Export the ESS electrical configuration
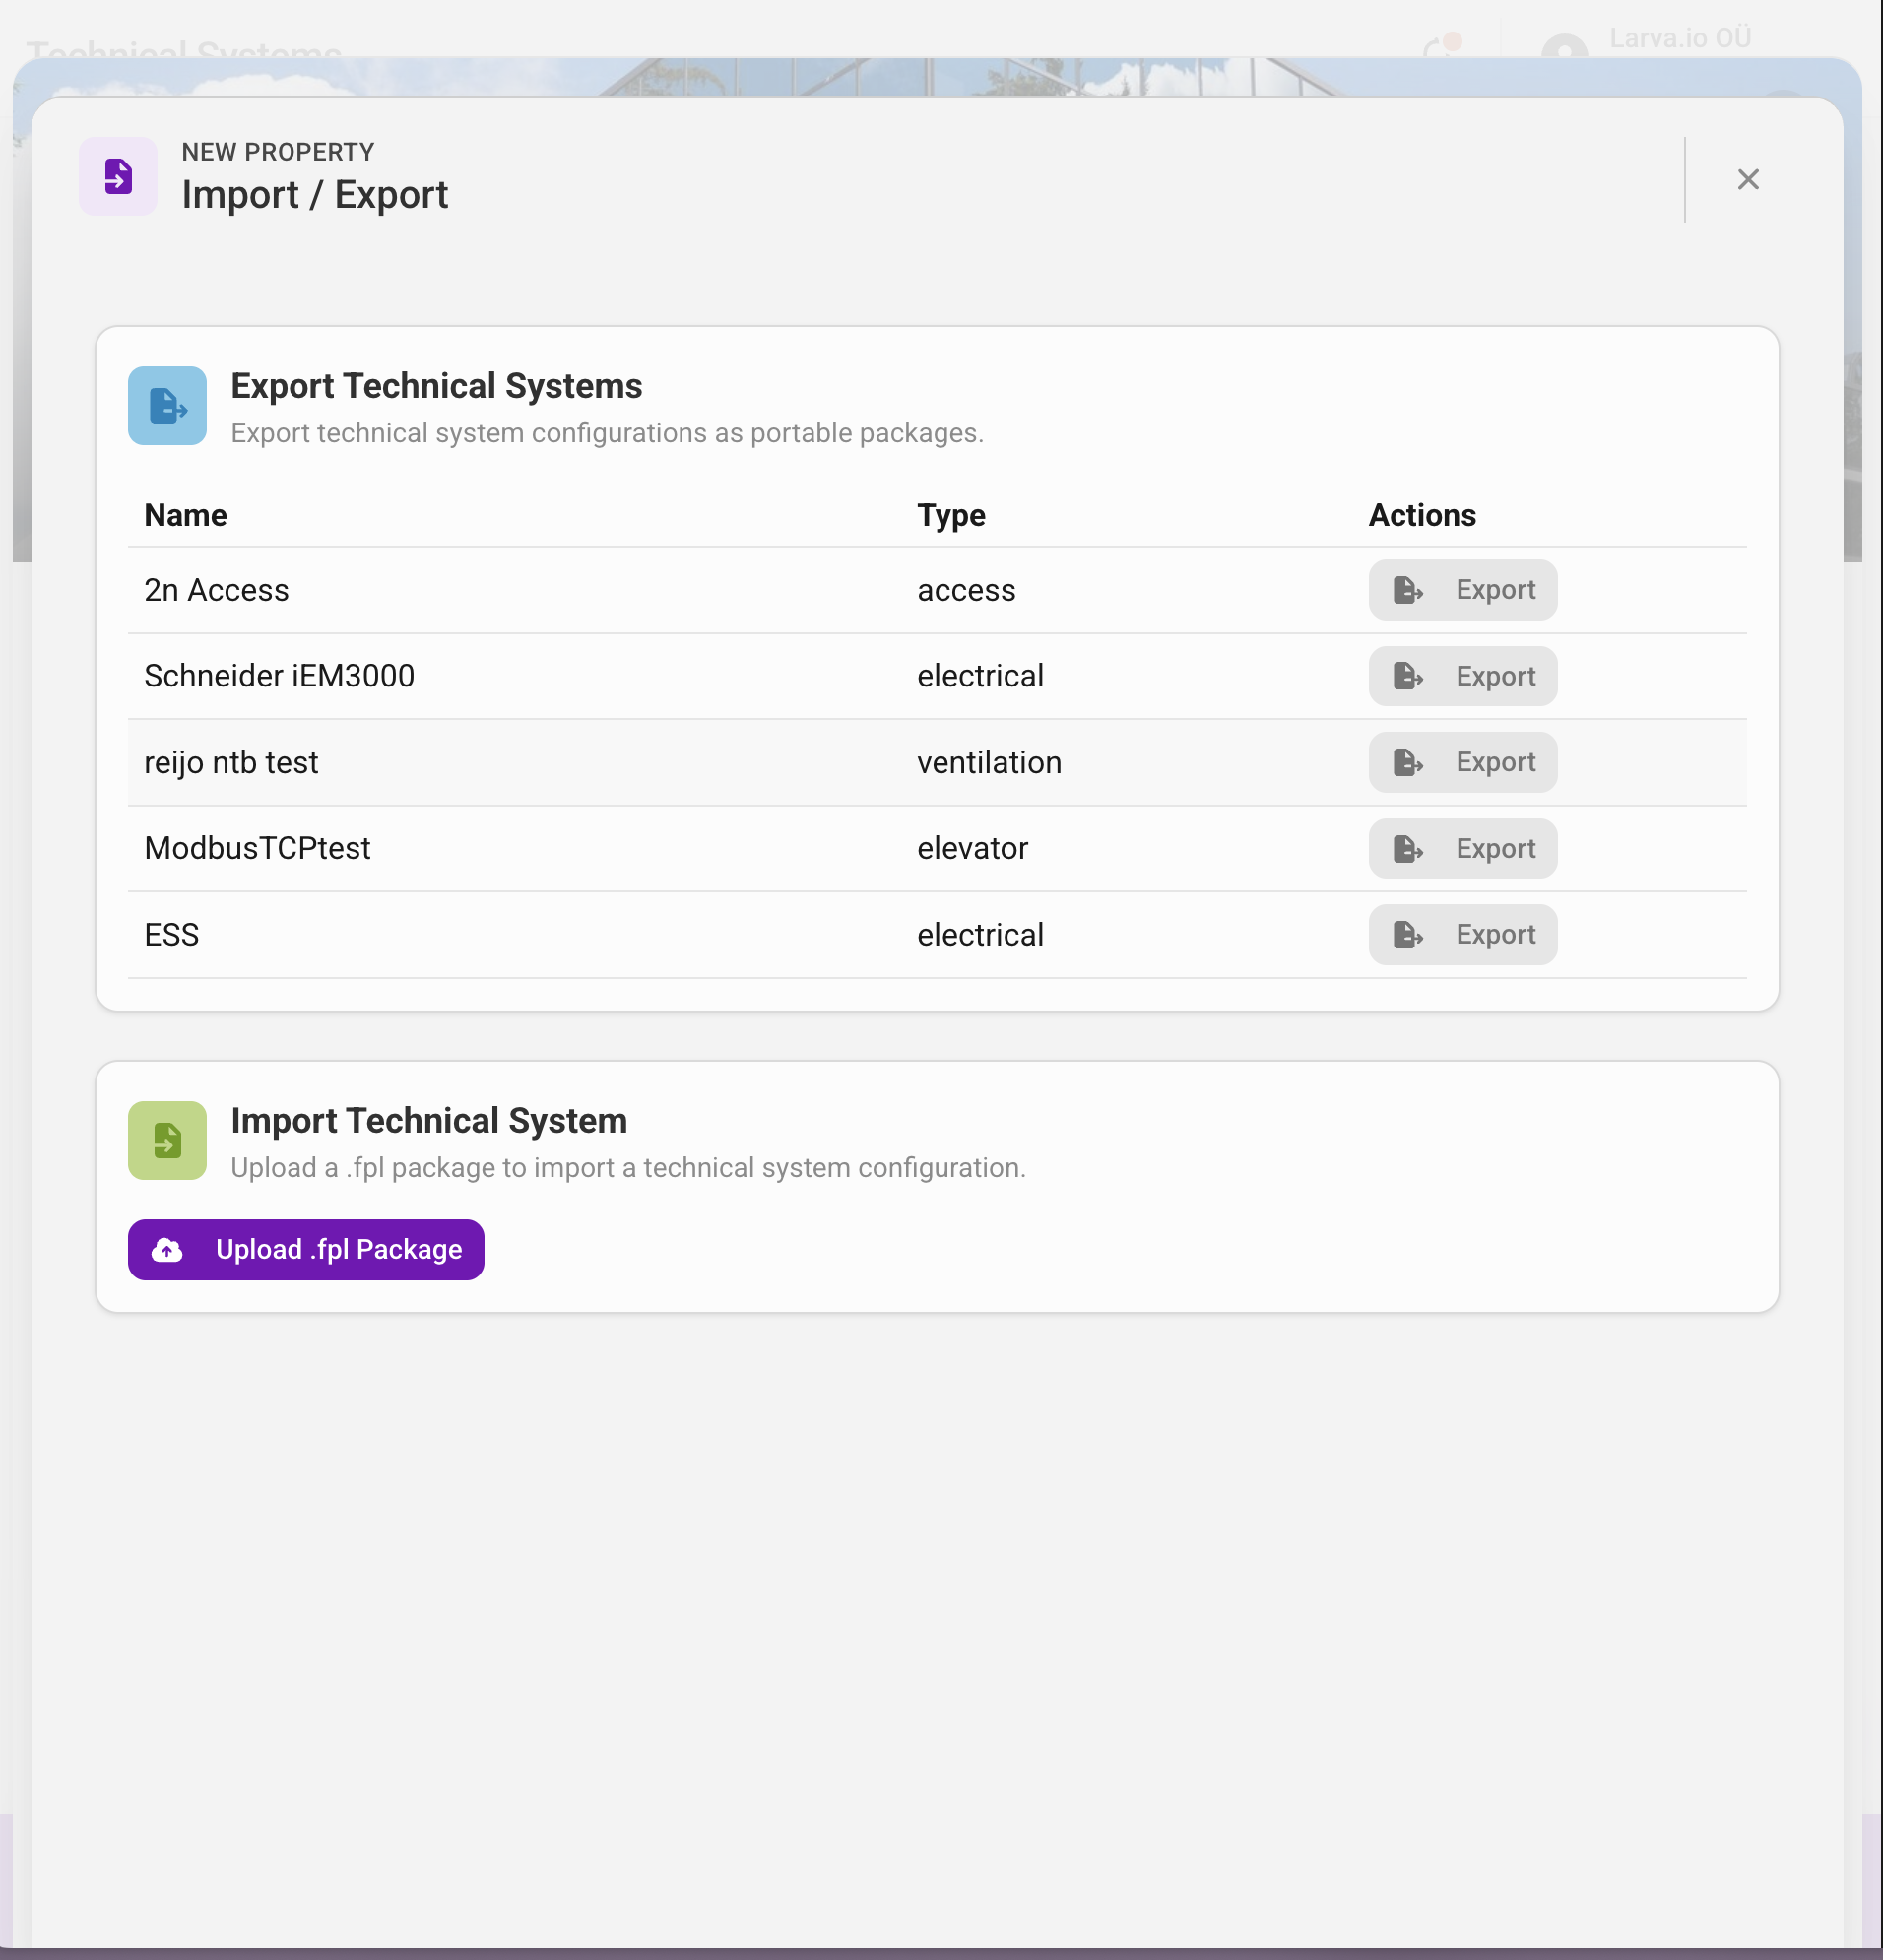The image size is (1883, 1960). click(1462, 934)
